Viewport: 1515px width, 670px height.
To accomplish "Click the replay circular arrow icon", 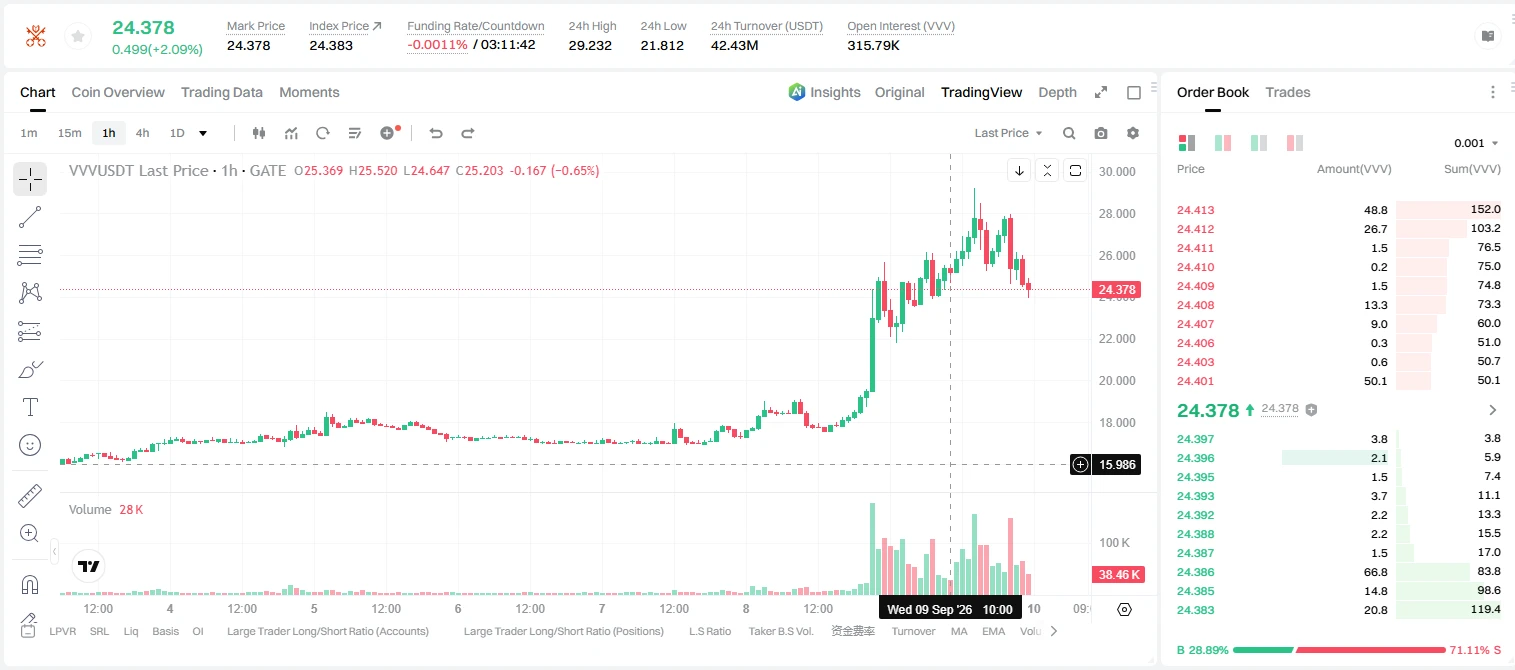I will (323, 133).
